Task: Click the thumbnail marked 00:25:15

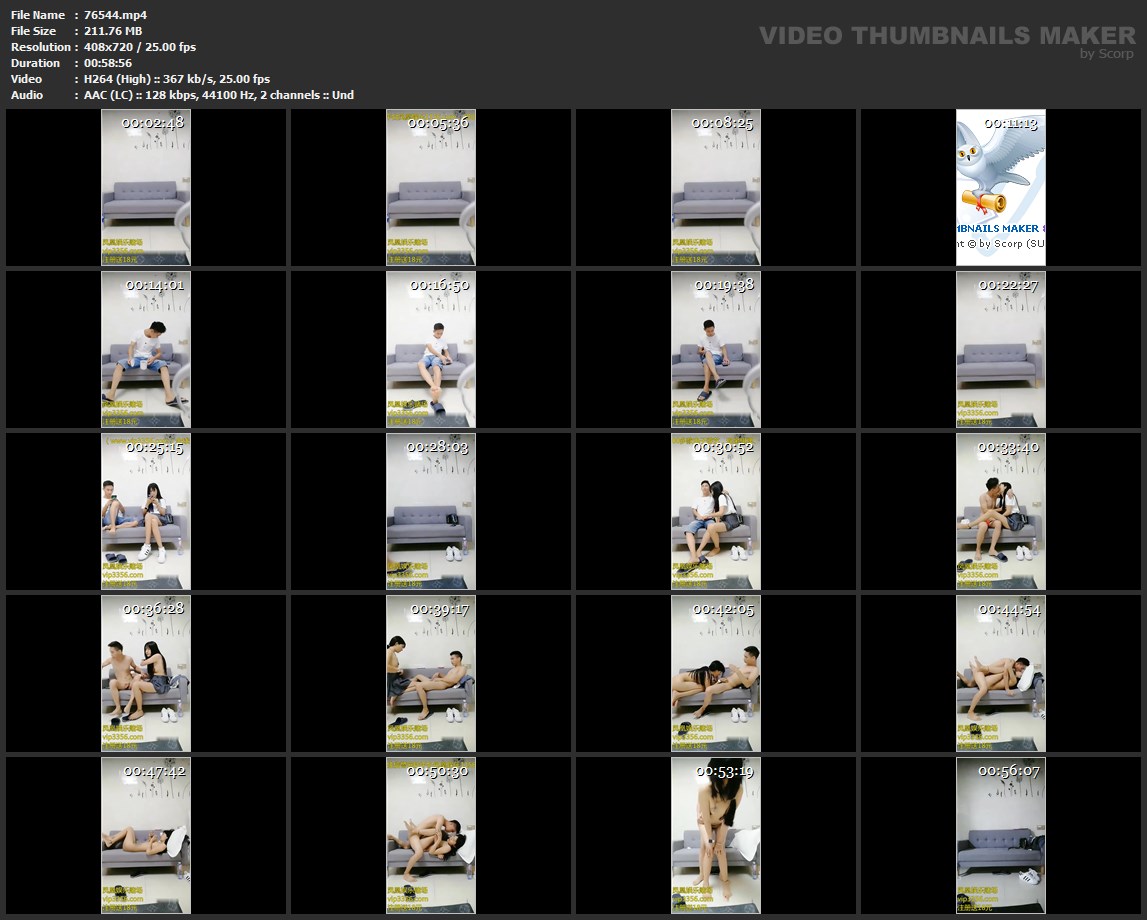Action: point(146,513)
